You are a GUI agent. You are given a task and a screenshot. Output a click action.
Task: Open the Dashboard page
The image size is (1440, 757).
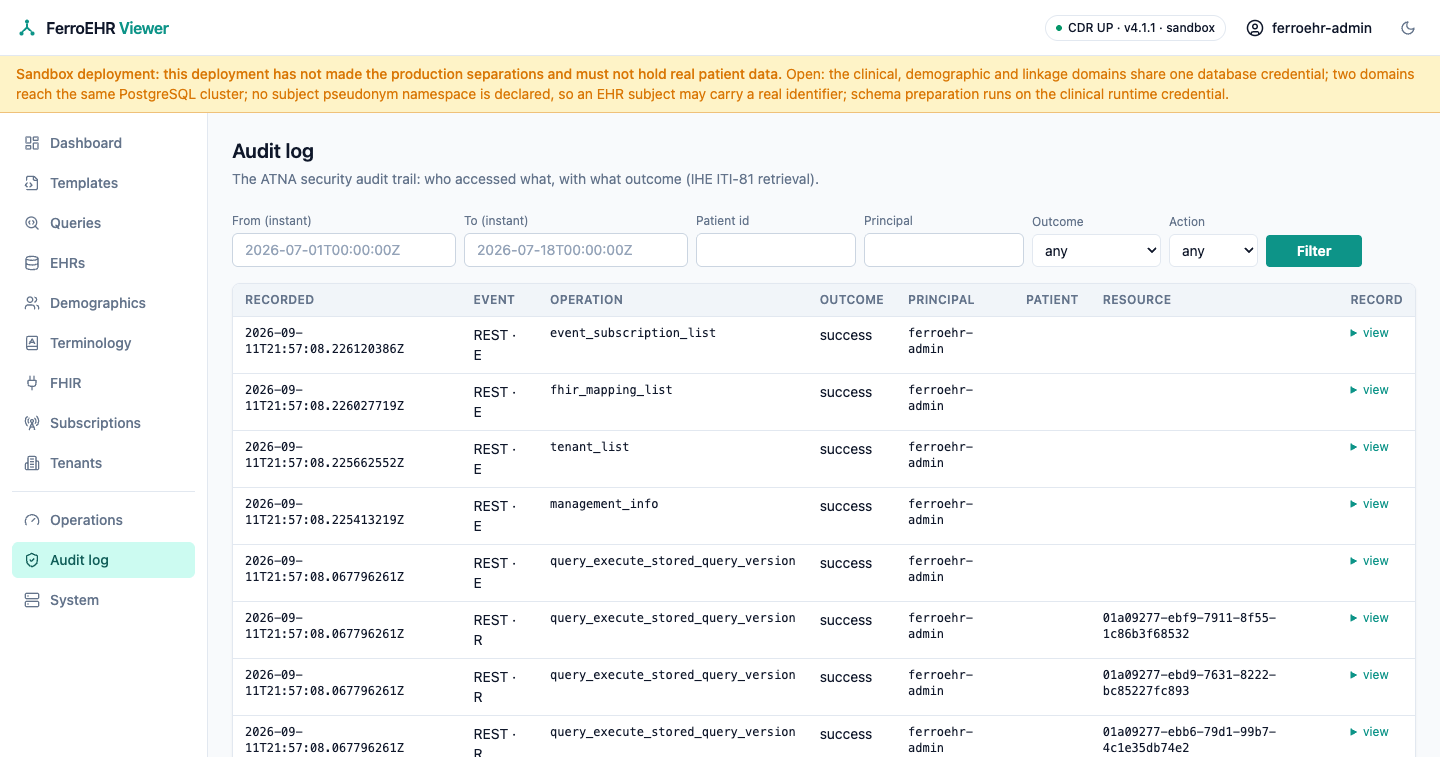103,143
